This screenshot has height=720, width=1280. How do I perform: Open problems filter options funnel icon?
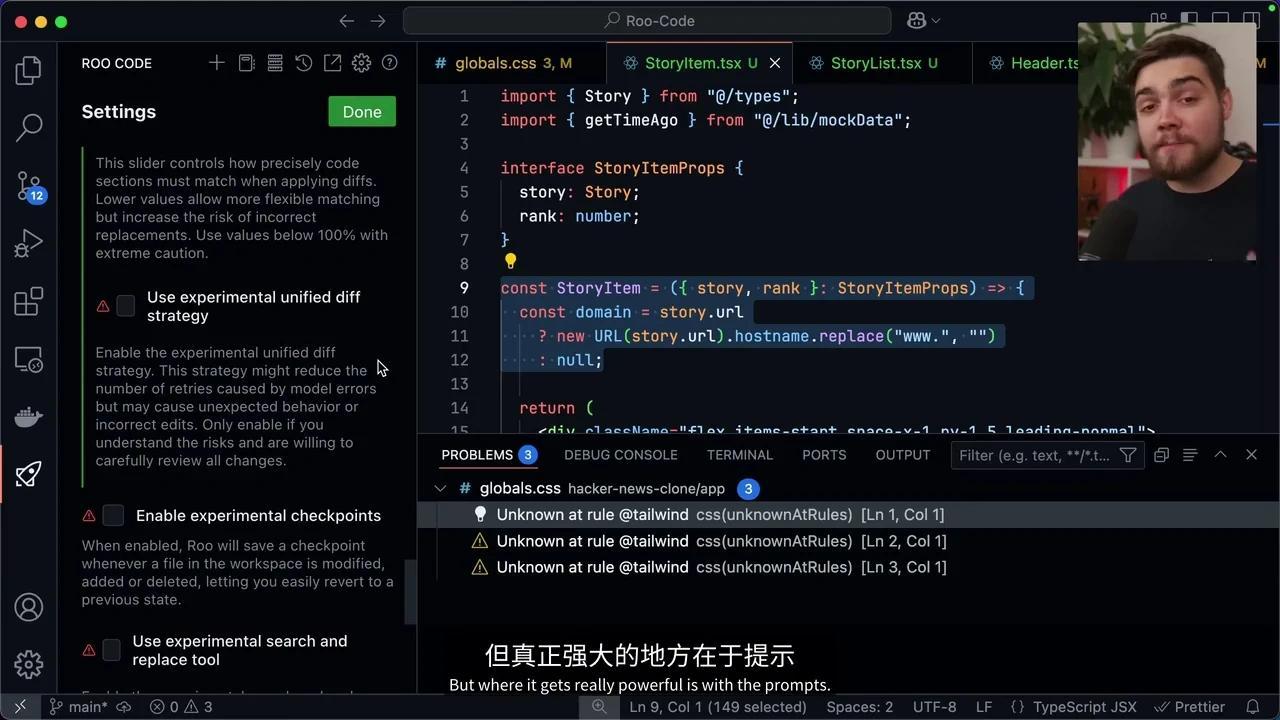point(1128,455)
